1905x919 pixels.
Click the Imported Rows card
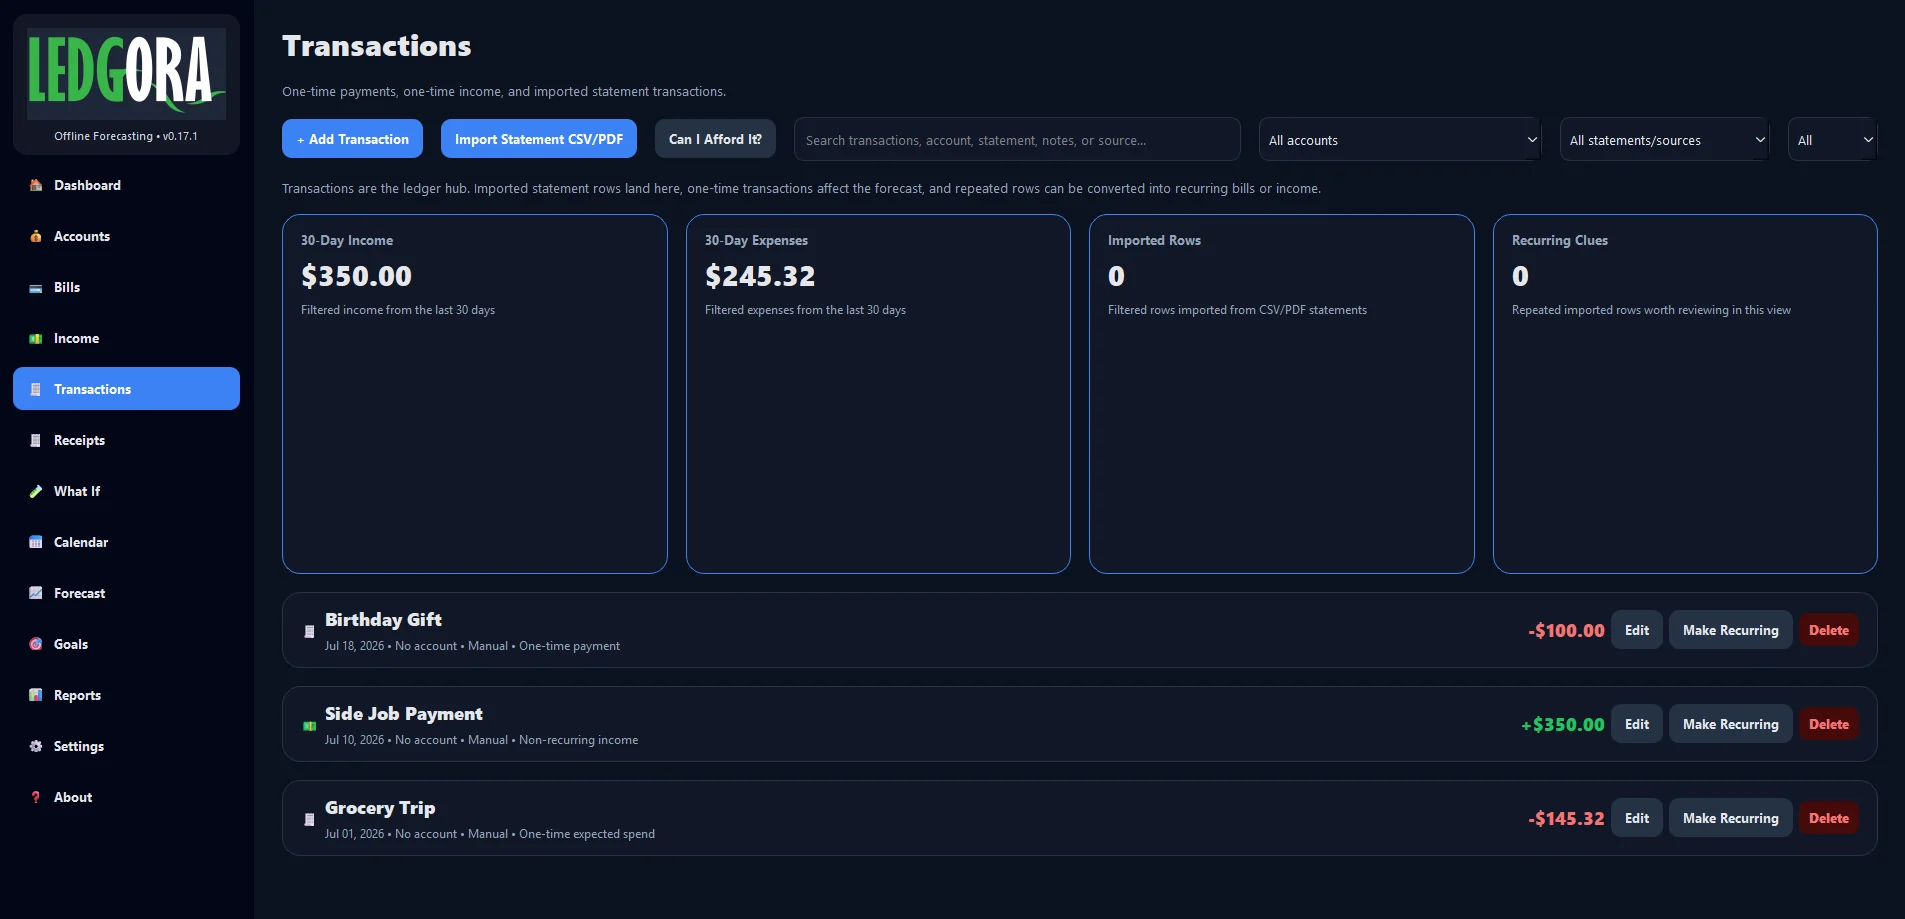tap(1282, 394)
